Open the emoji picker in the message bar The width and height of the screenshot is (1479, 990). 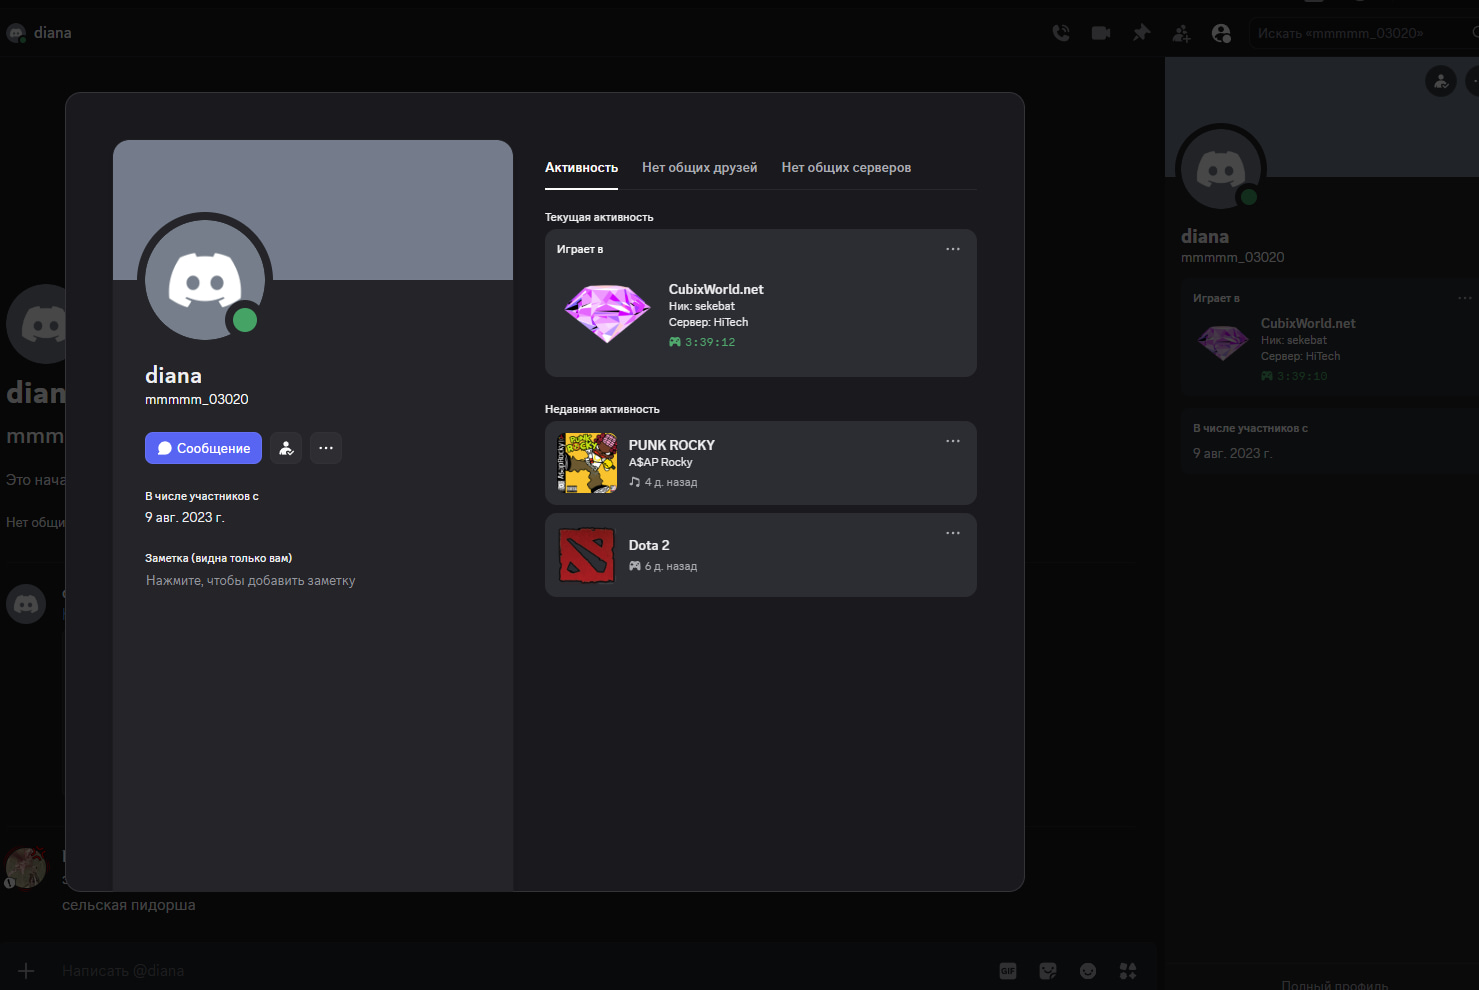pos(1088,971)
